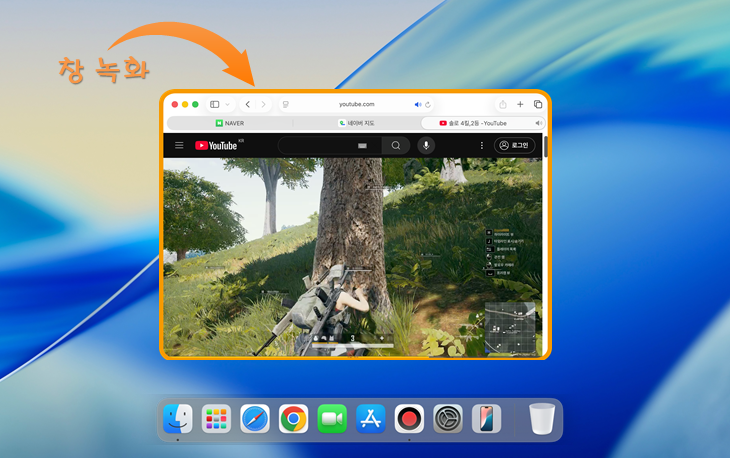This screenshot has height=458, width=730.
Task: Open System Settings from the Dock
Action: [x=448, y=419]
